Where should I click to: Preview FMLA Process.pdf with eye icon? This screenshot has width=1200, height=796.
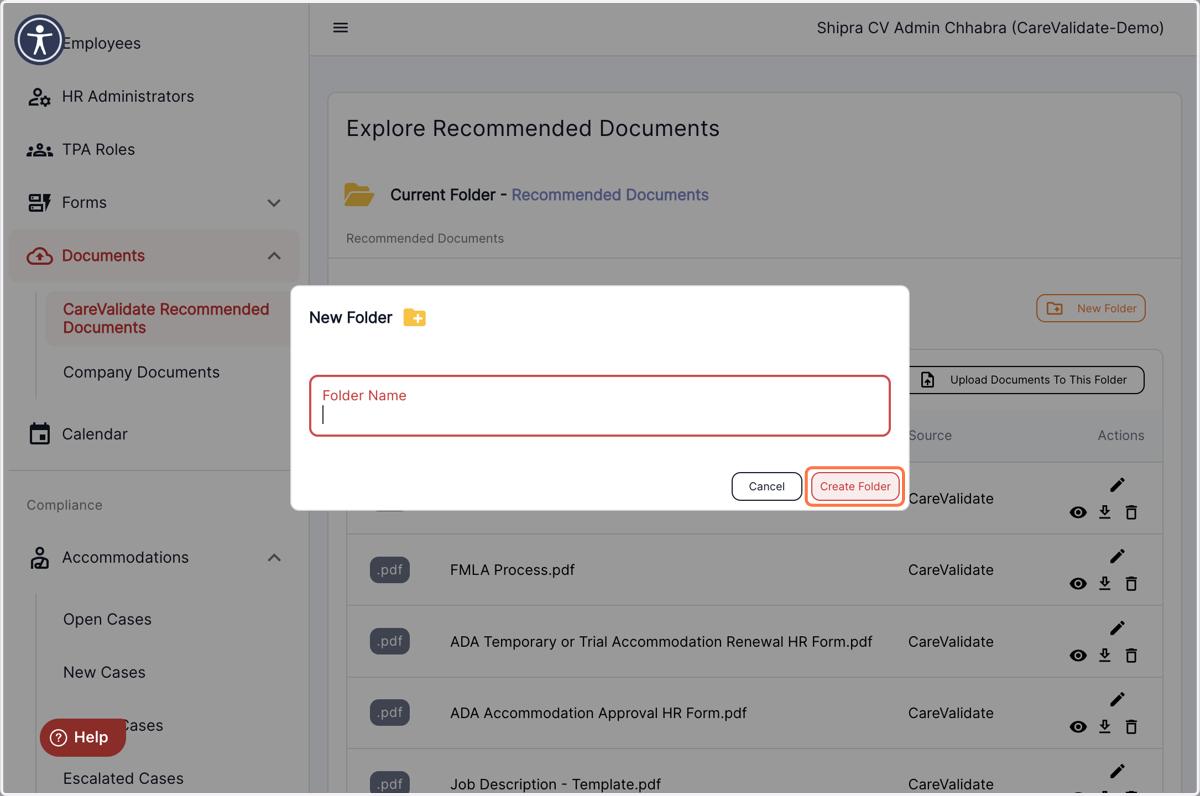(x=1078, y=584)
